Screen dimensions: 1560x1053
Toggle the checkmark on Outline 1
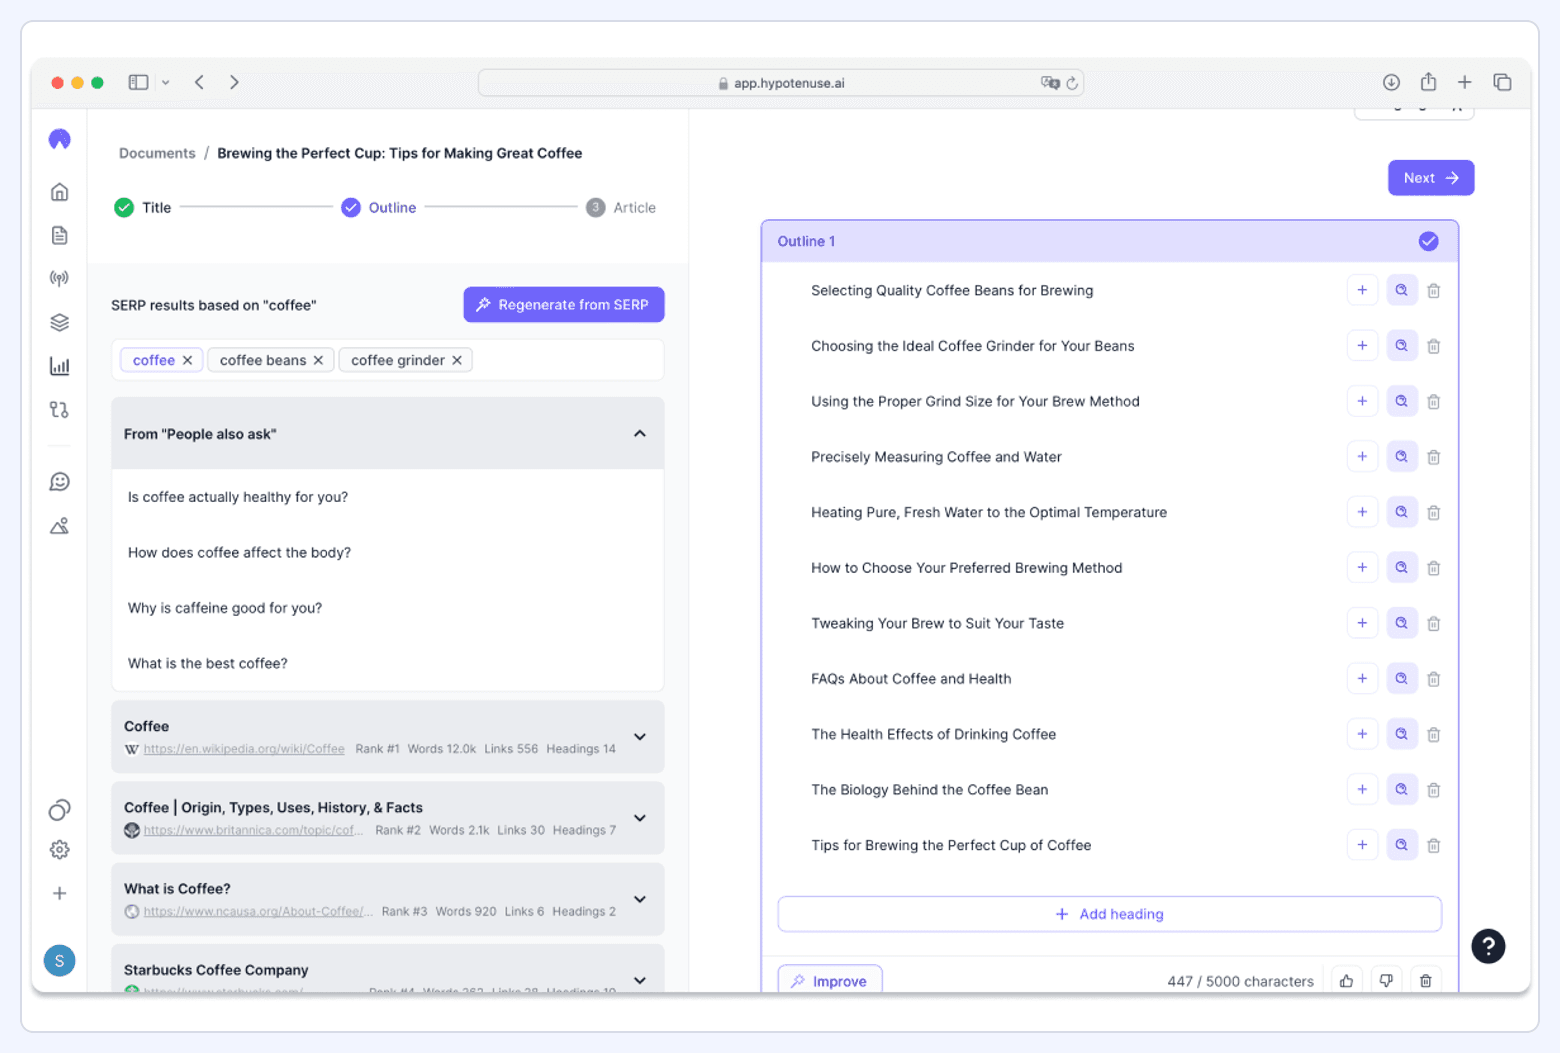click(1427, 241)
